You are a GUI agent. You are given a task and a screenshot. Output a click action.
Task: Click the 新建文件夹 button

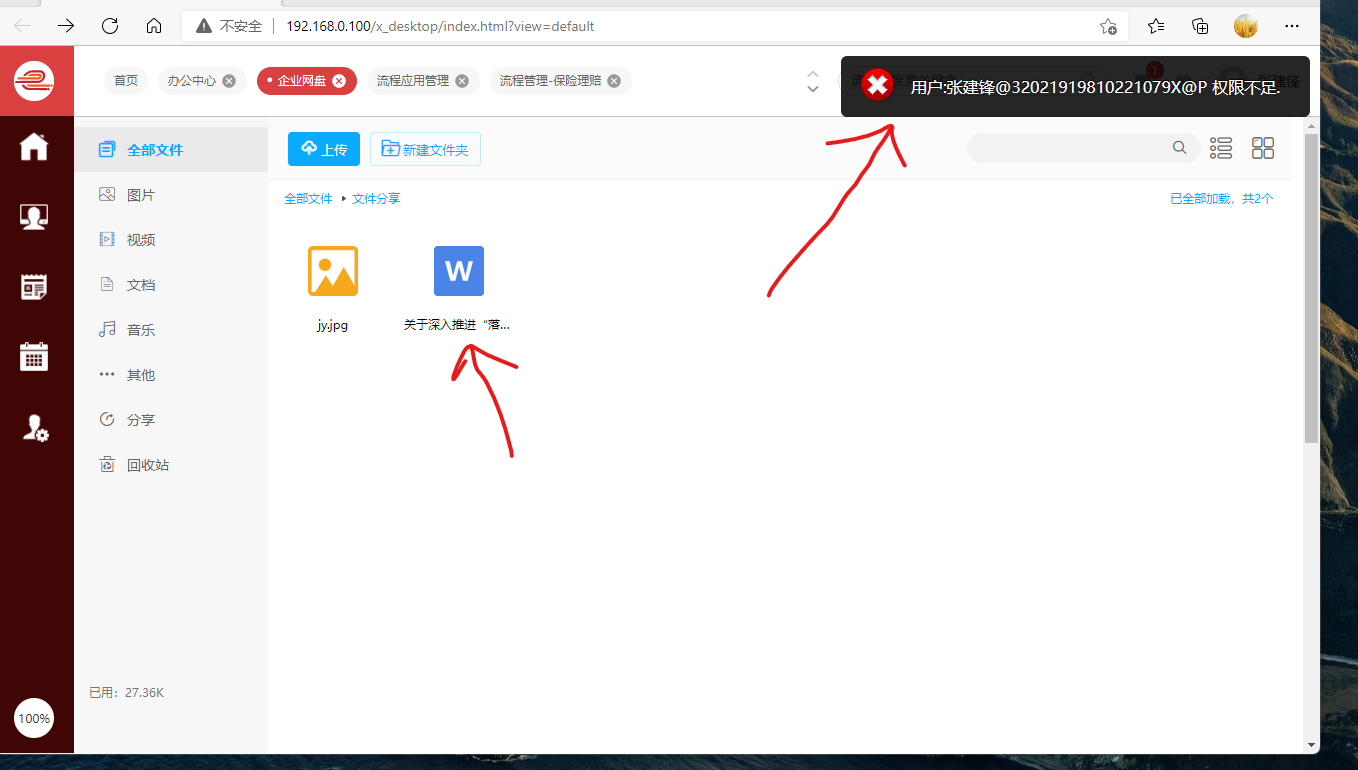(425, 149)
